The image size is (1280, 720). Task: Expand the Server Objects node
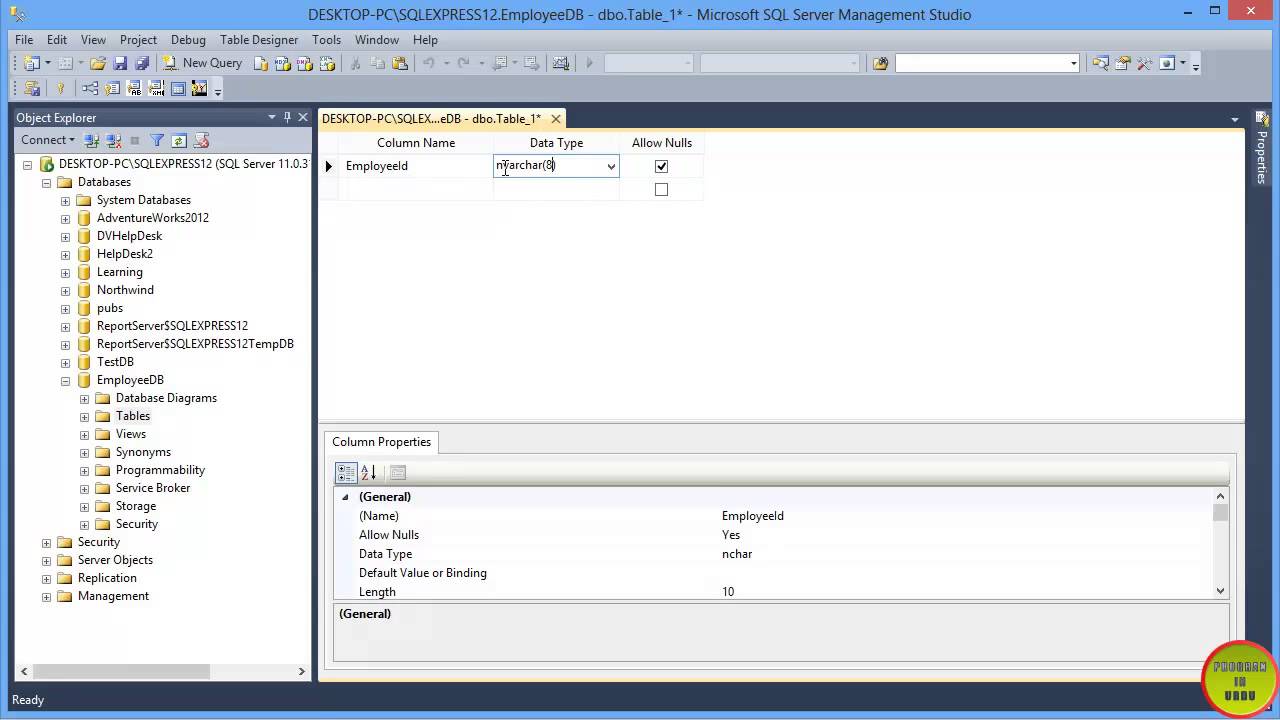click(x=46, y=560)
